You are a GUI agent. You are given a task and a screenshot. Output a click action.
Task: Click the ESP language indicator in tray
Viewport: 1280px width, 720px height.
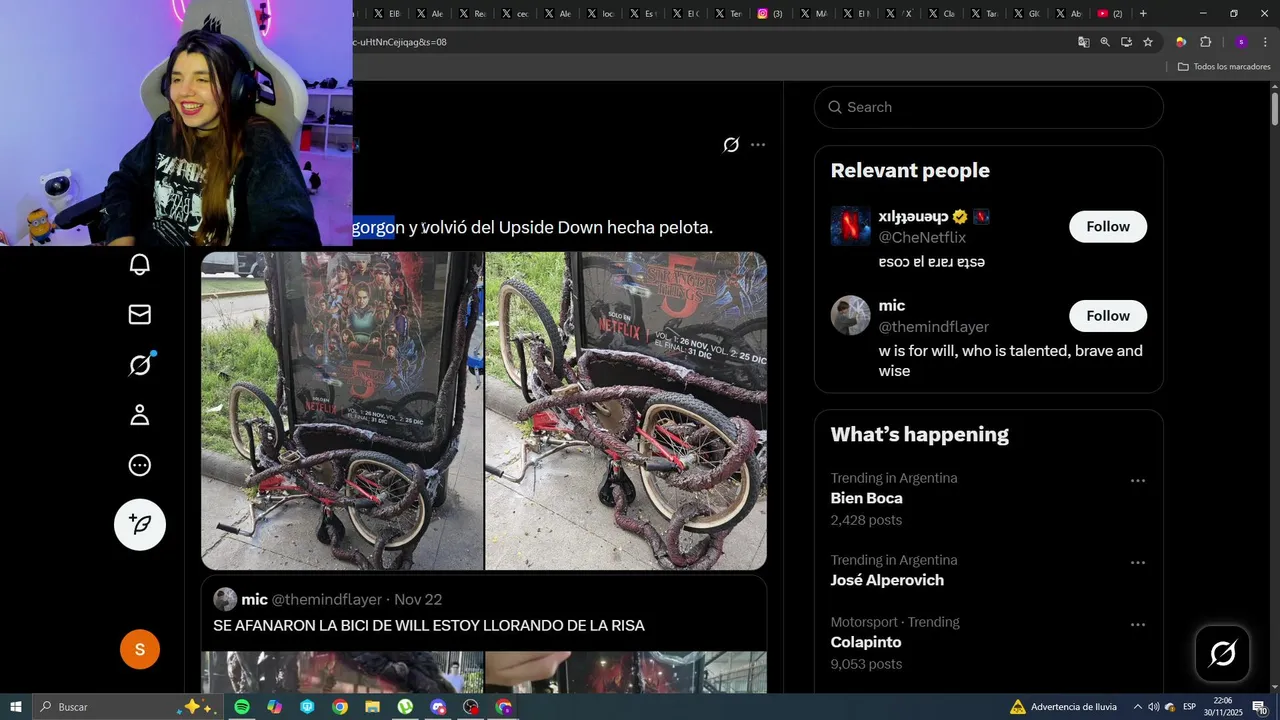coord(1189,707)
